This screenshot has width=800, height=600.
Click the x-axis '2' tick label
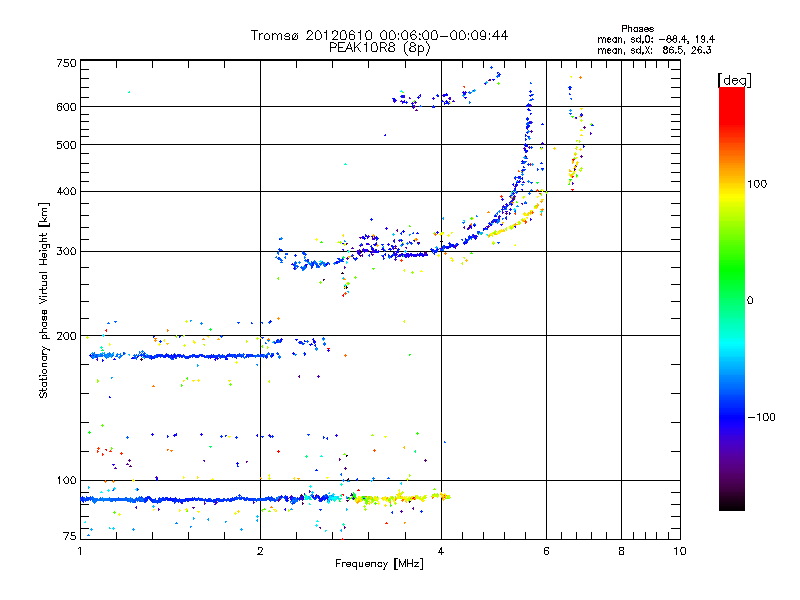[x=260, y=551]
